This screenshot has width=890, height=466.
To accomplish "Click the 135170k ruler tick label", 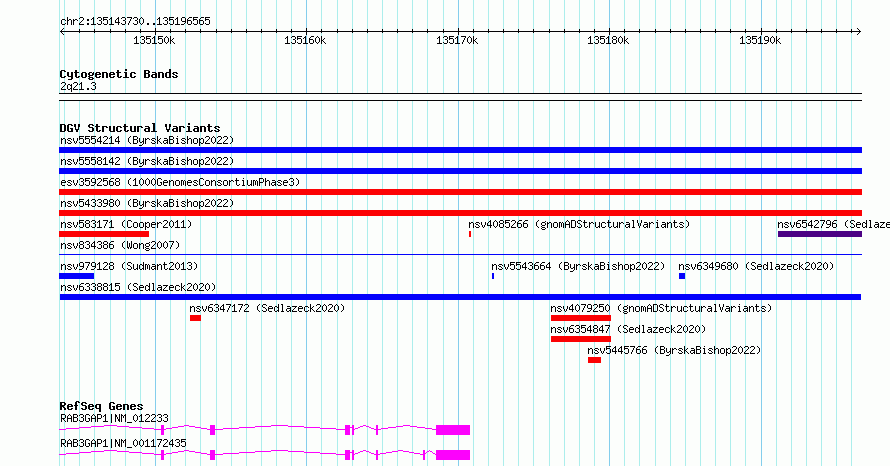I will coord(457,40).
